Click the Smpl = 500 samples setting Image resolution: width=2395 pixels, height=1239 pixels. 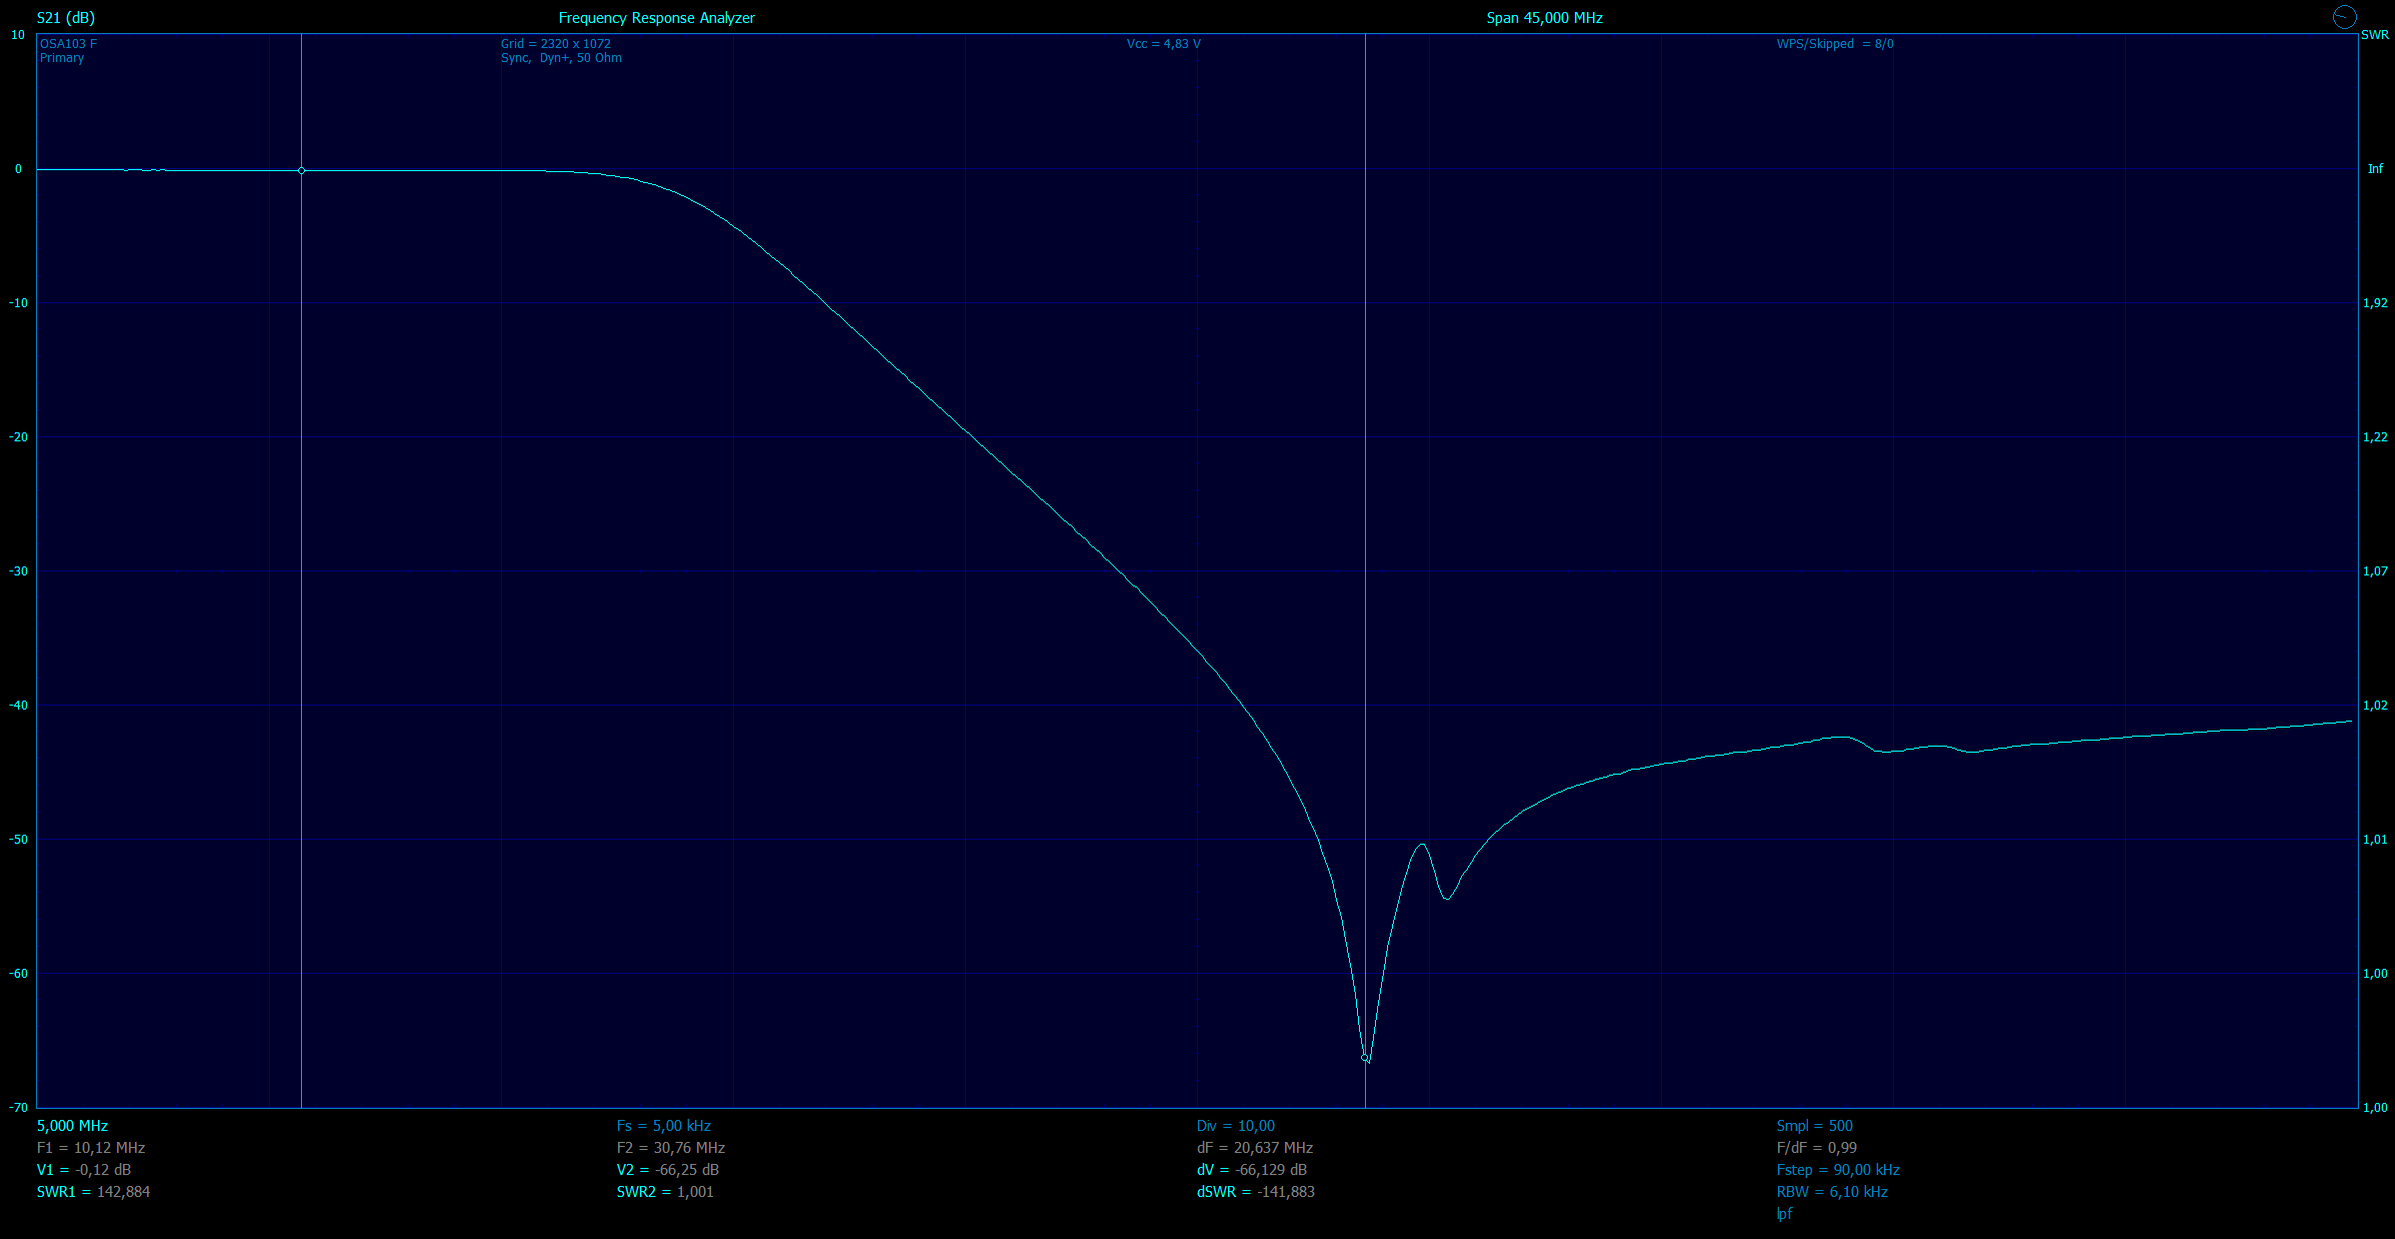1814,1126
